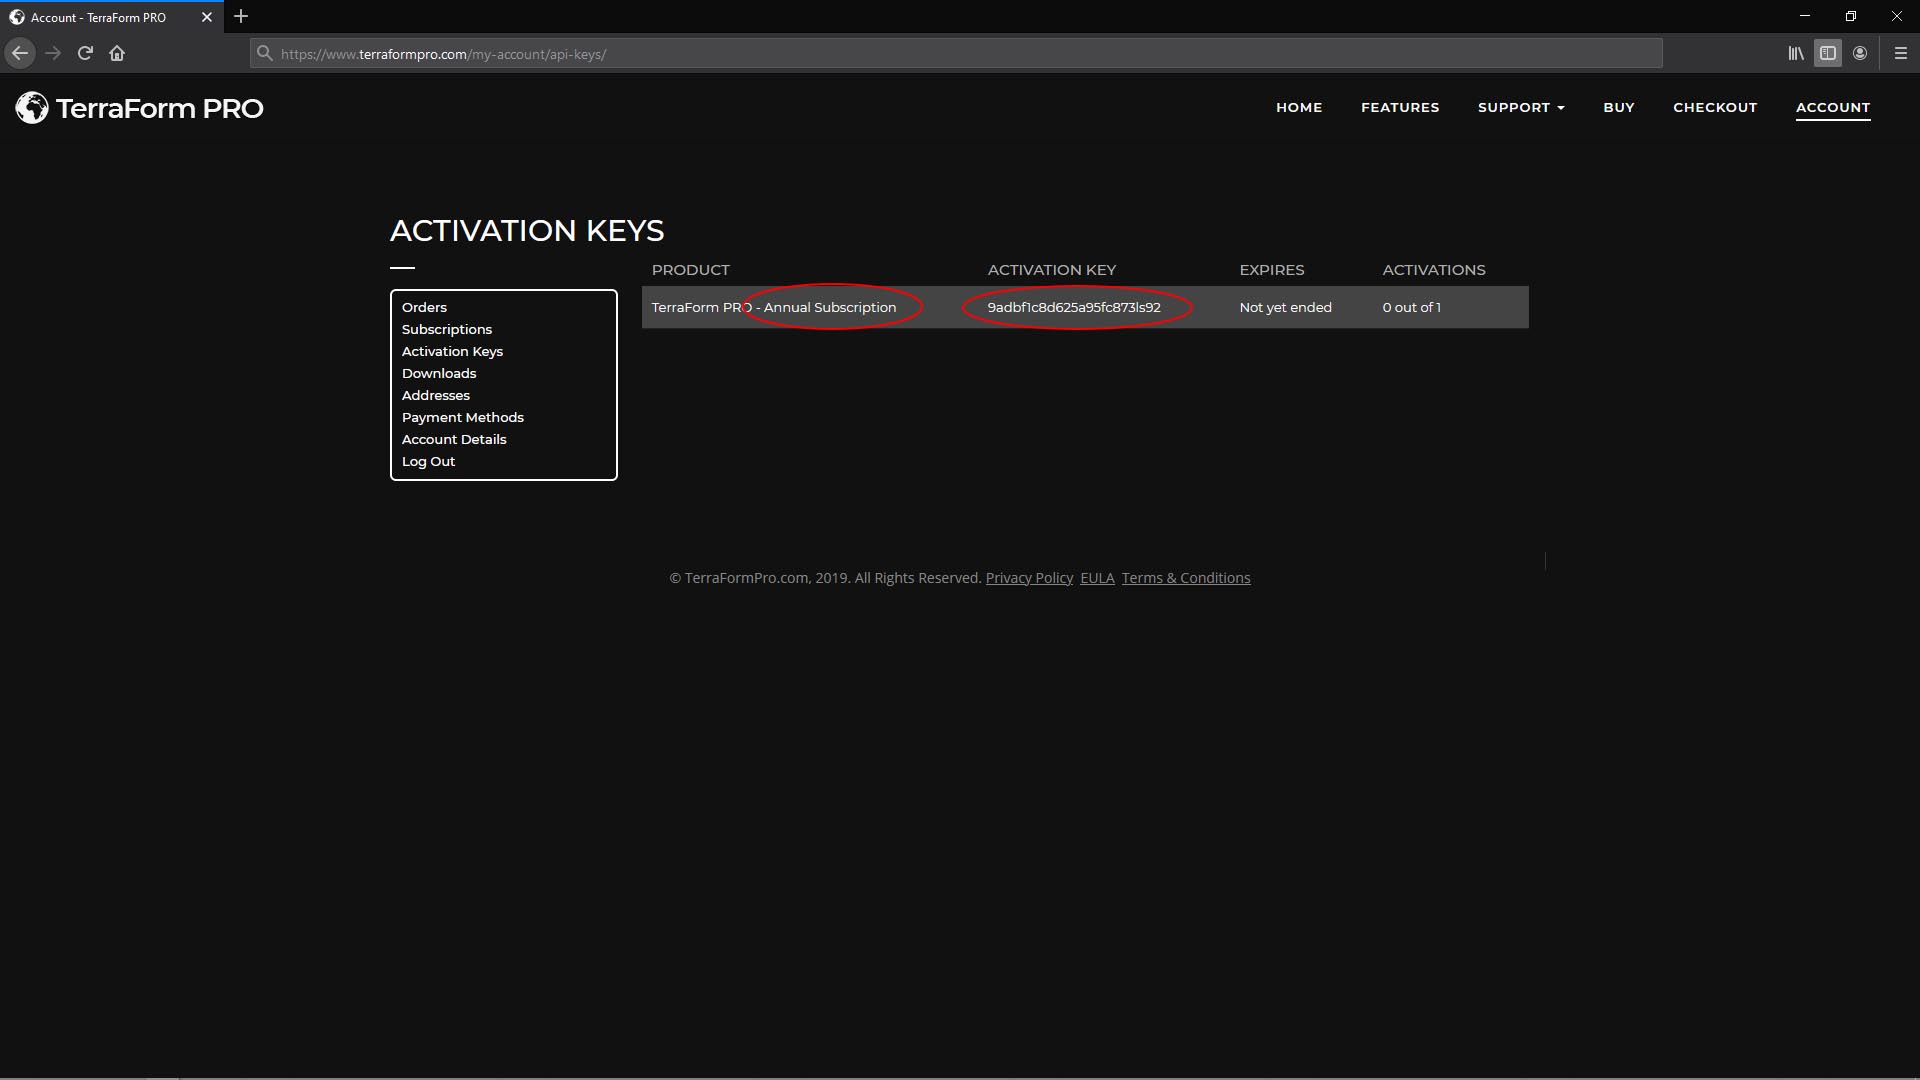The width and height of the screenshot is (1920, 1080).
Task: Click the browser forward arrow
Action: click(x=53, y=53)
